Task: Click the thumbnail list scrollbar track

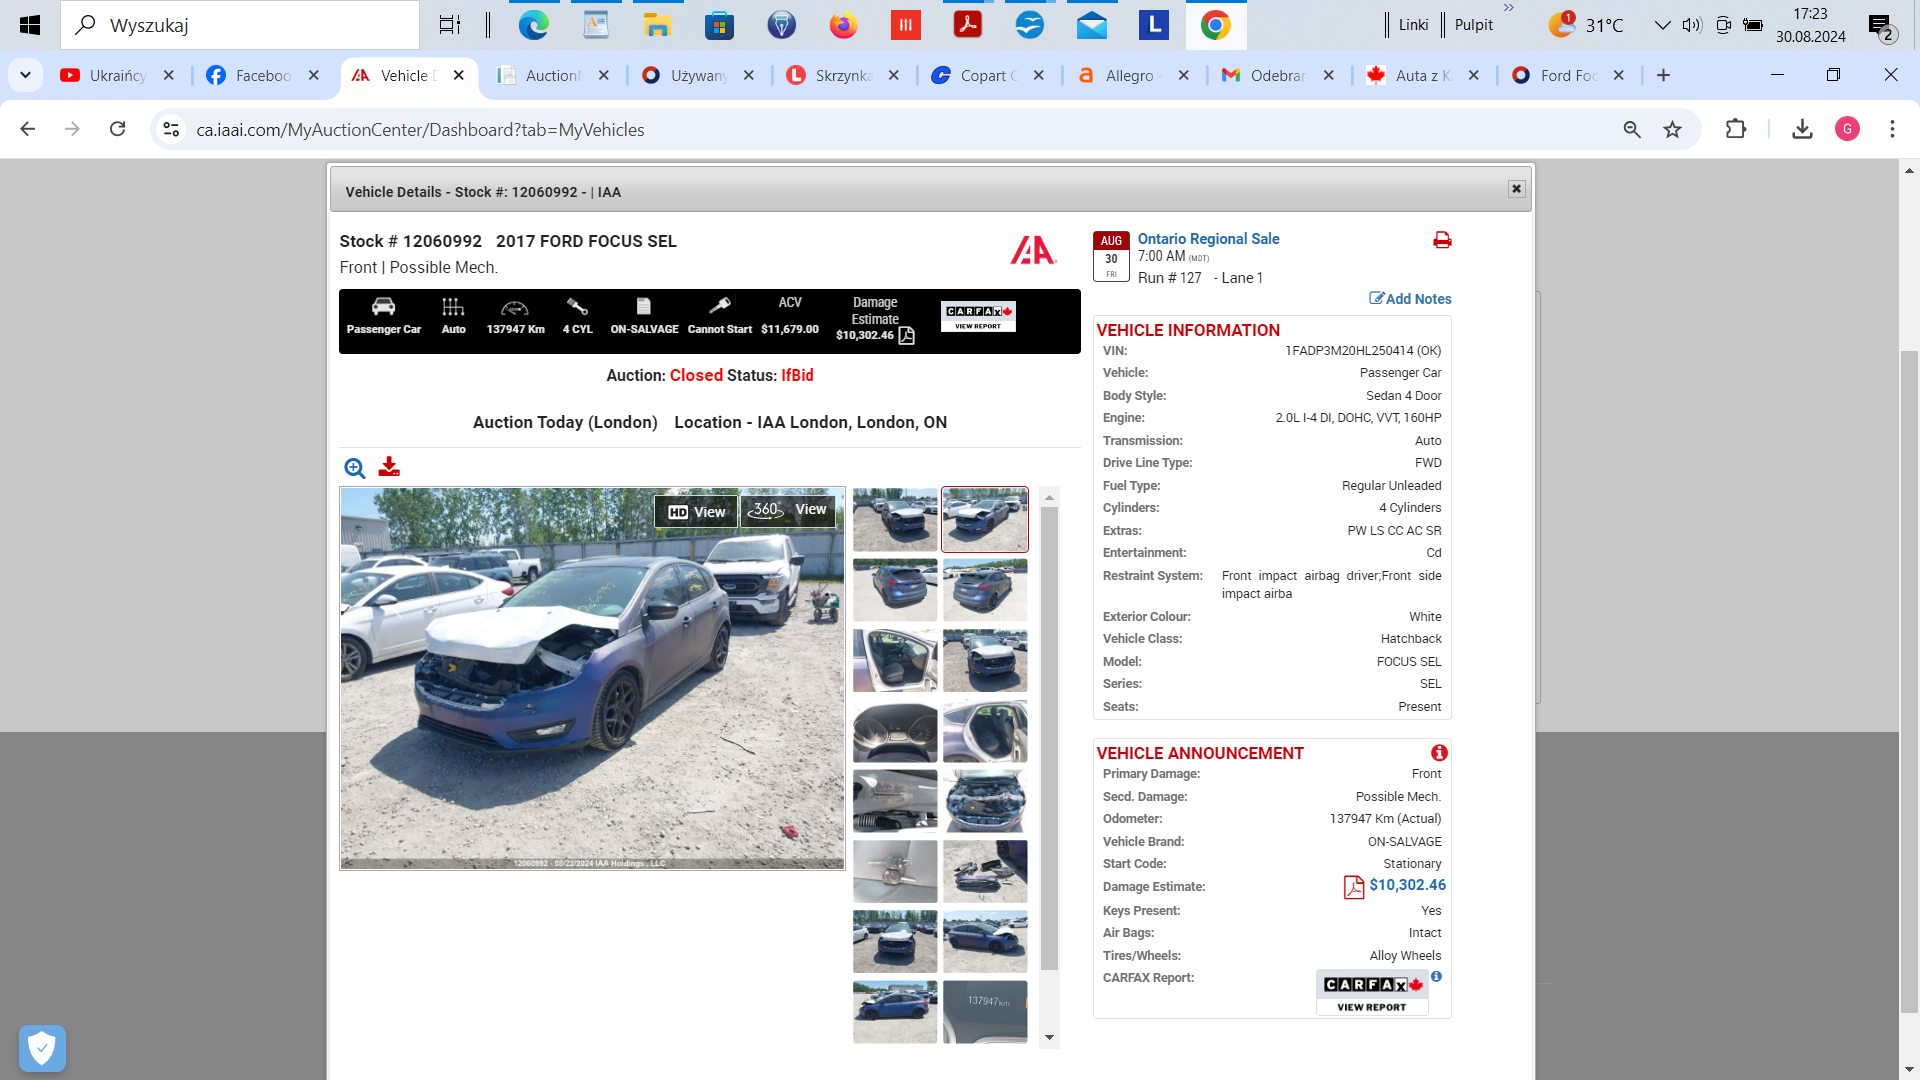Action: (x=1049, y=766)
